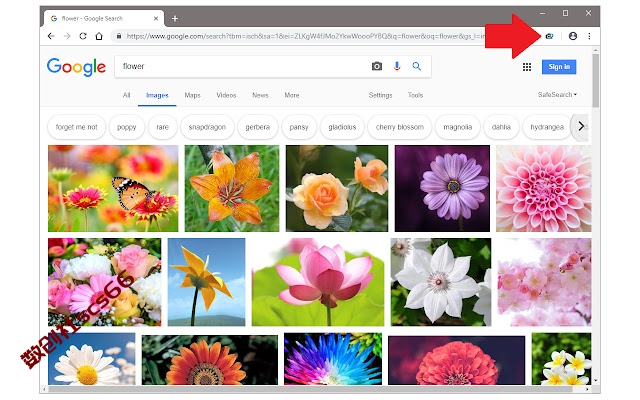Open a new tab with plus button
This screenshot has height=400, width=640.
(x=175, y=18)
